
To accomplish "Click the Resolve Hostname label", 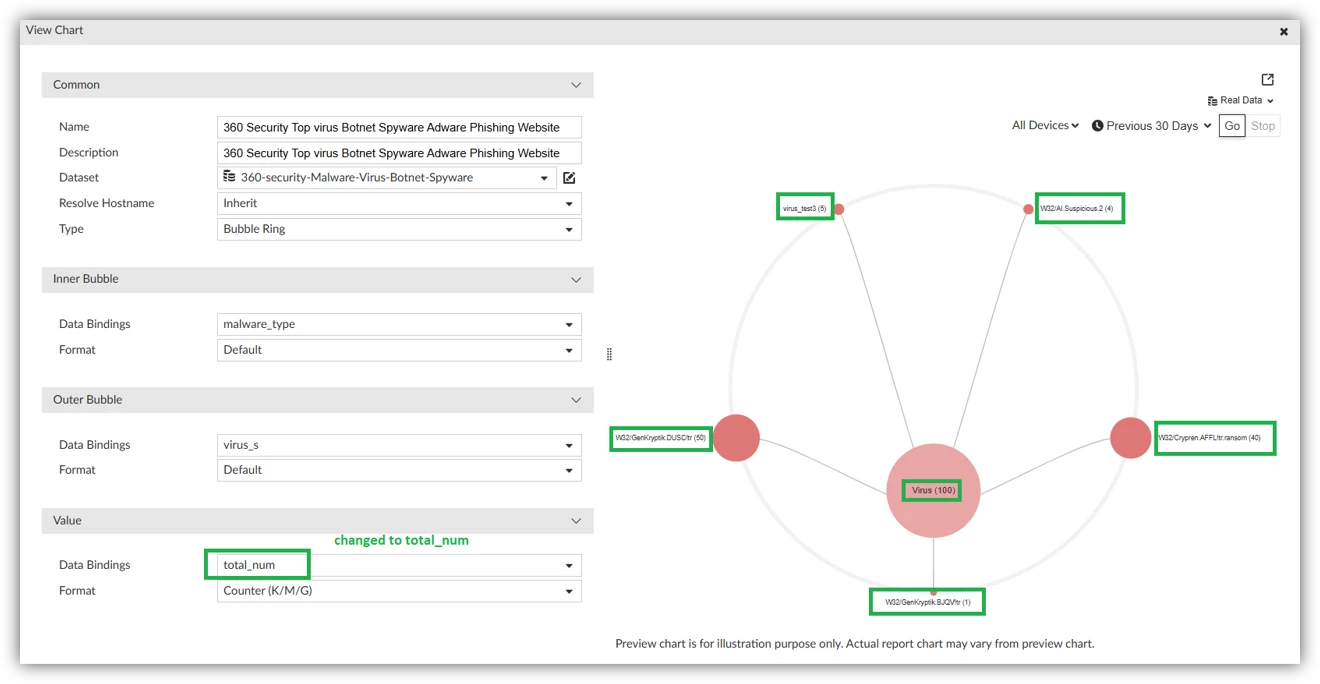I will pos(107,203).
